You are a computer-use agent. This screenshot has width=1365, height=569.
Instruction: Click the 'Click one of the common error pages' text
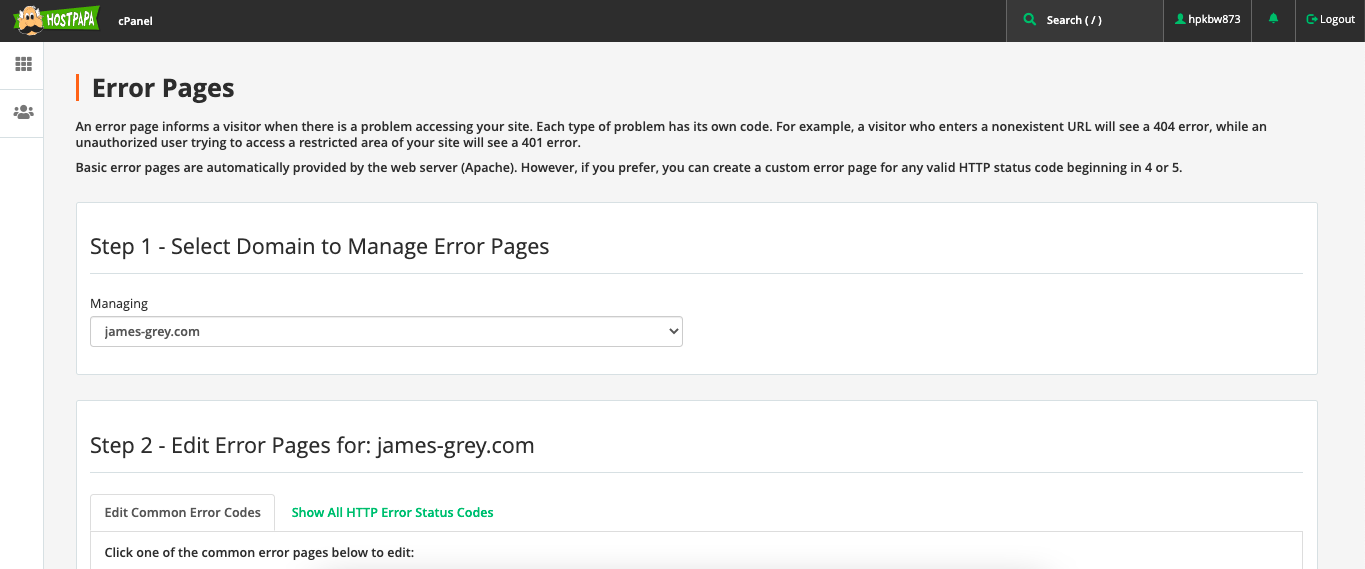(259, 552)
